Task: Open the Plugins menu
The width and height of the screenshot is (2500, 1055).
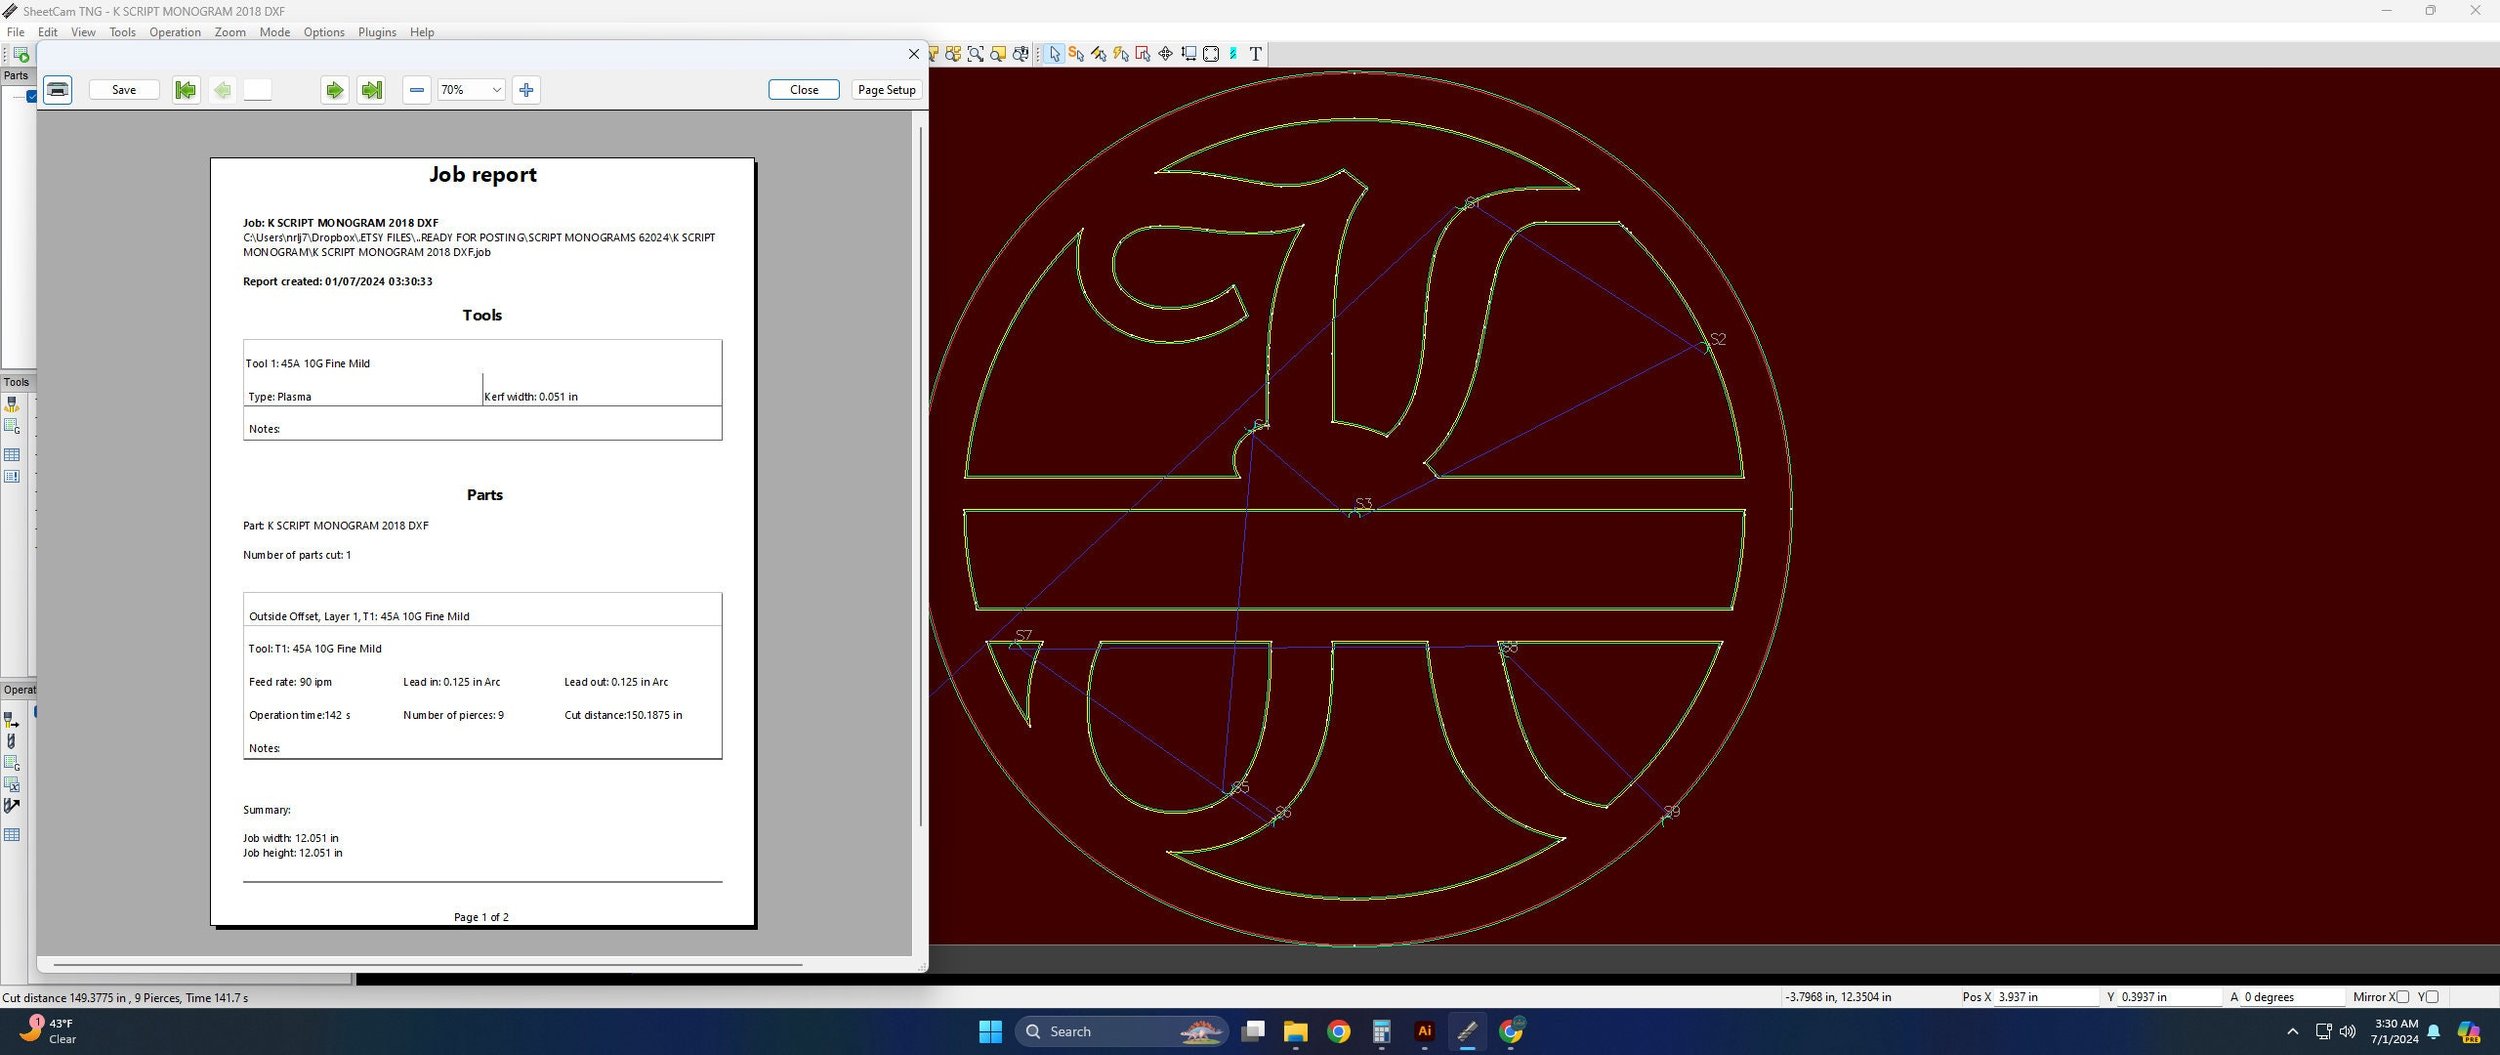Action: click(x=377, y=32)
